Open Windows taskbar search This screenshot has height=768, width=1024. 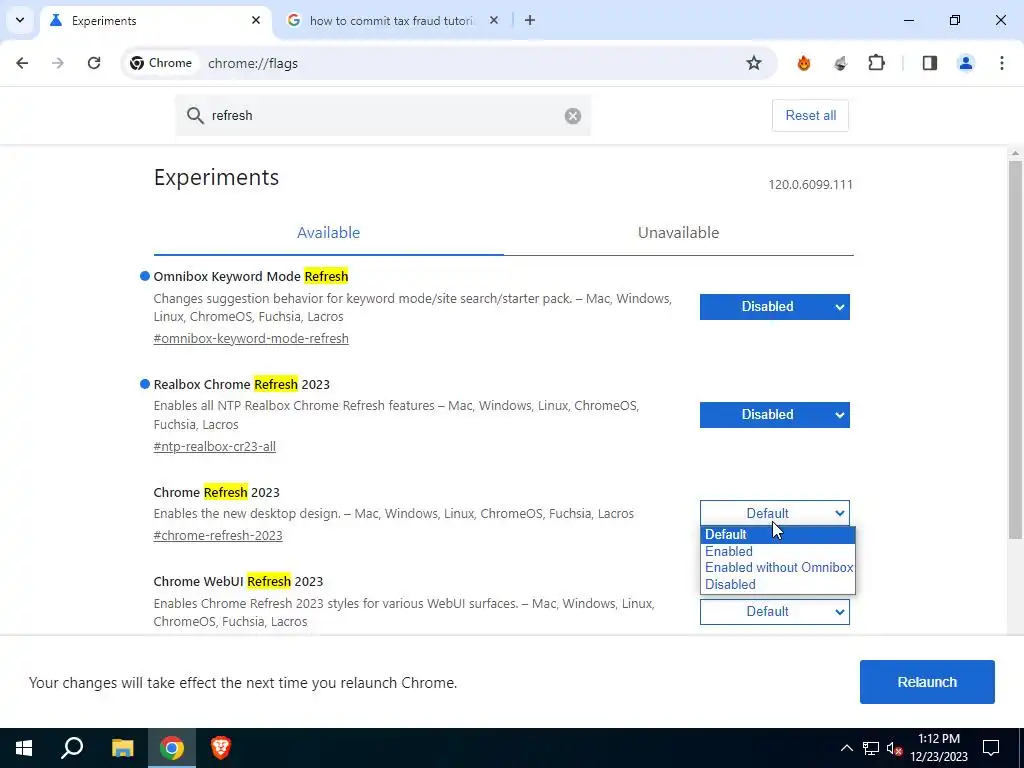click(x=72, y=748)
